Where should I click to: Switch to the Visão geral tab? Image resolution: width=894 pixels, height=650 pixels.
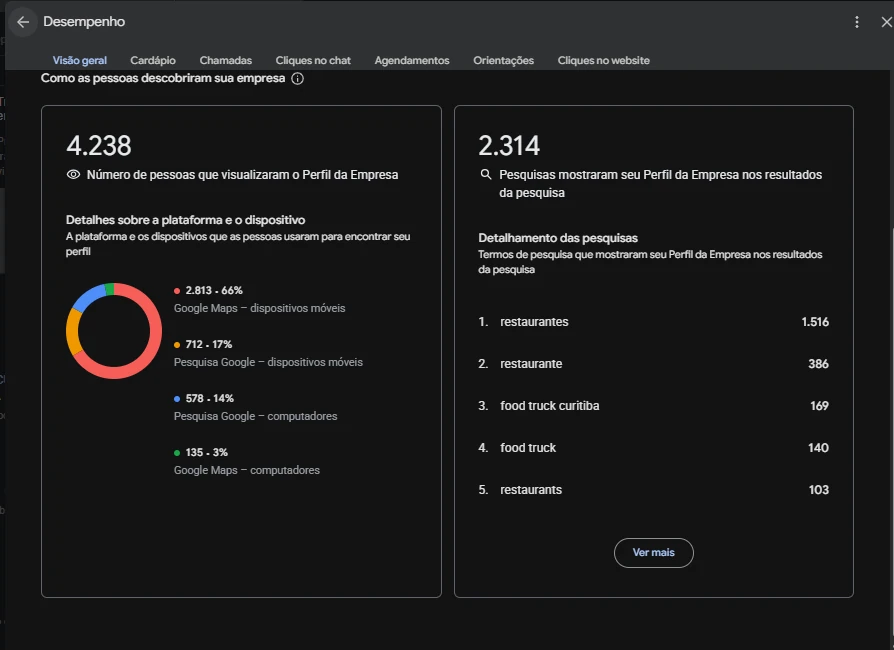[x=80, y=60]
